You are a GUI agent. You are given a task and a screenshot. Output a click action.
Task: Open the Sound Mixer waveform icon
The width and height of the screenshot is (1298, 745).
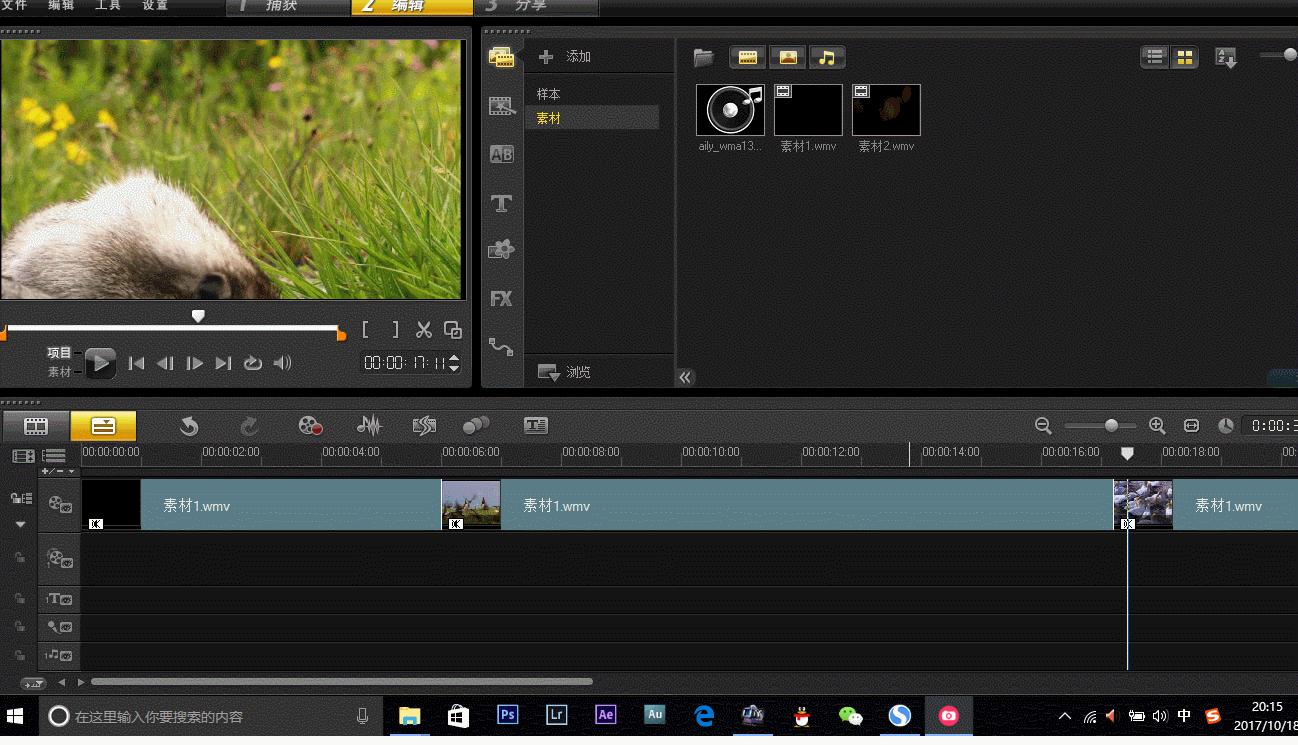click(369, 426)
